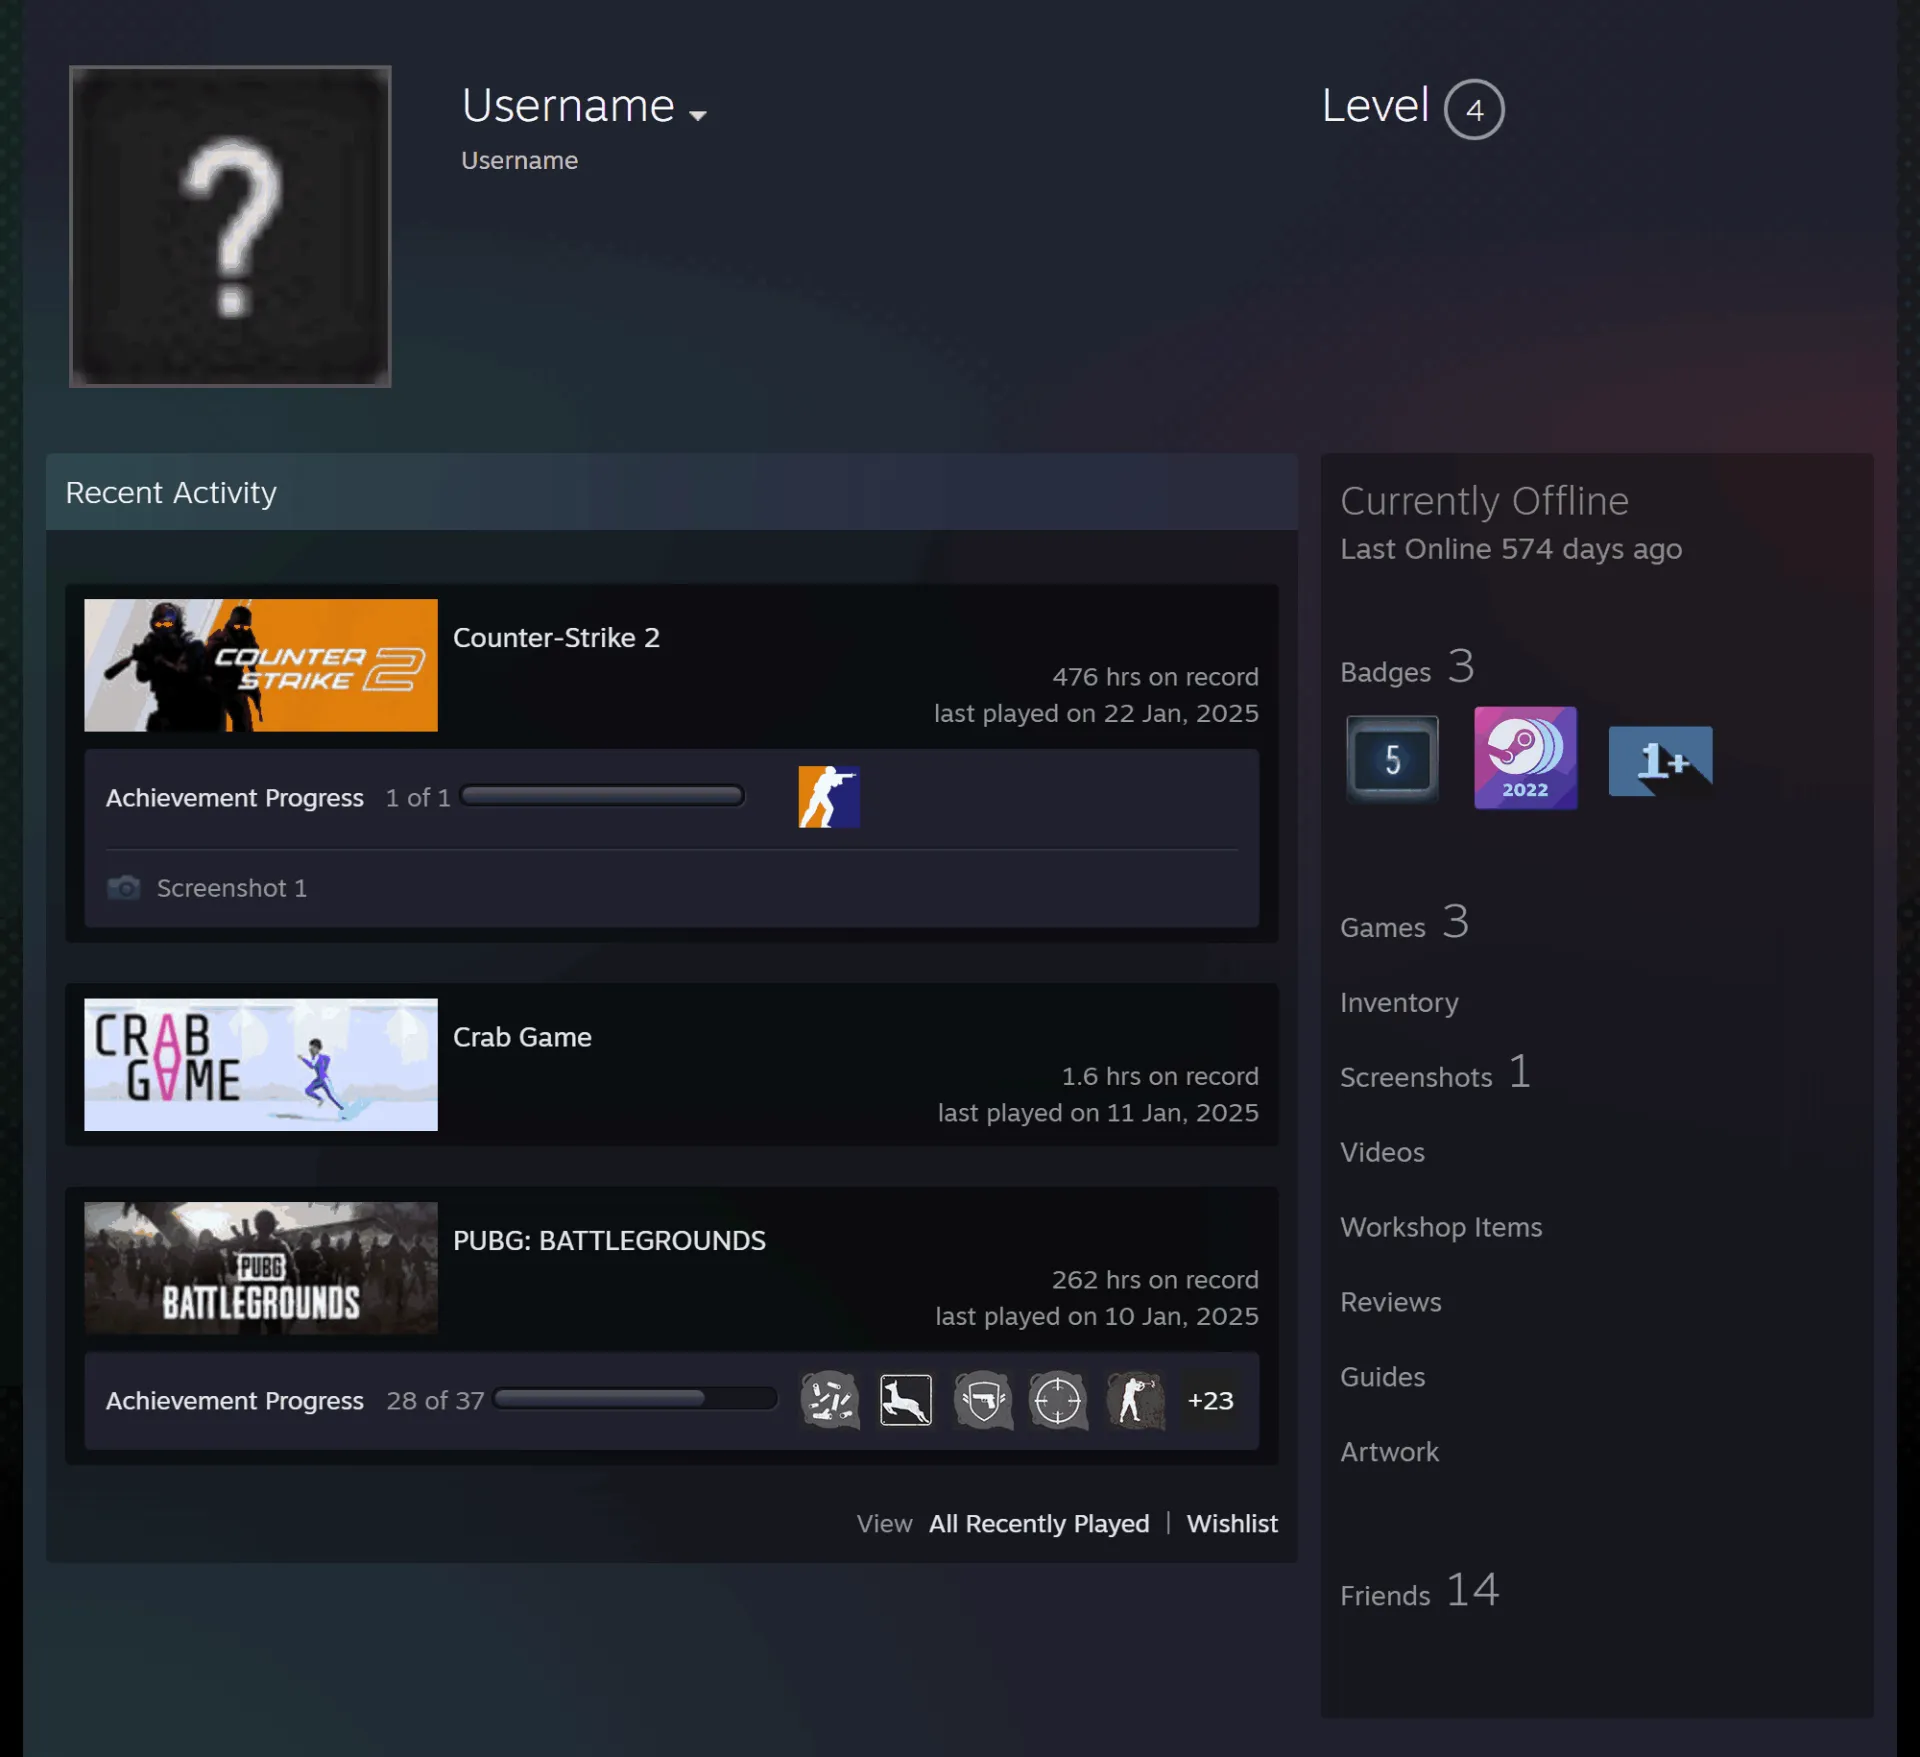Click the Steam 2022 badge icon
This screenshot has height=1757, width=1920.
pos(1525,758)
